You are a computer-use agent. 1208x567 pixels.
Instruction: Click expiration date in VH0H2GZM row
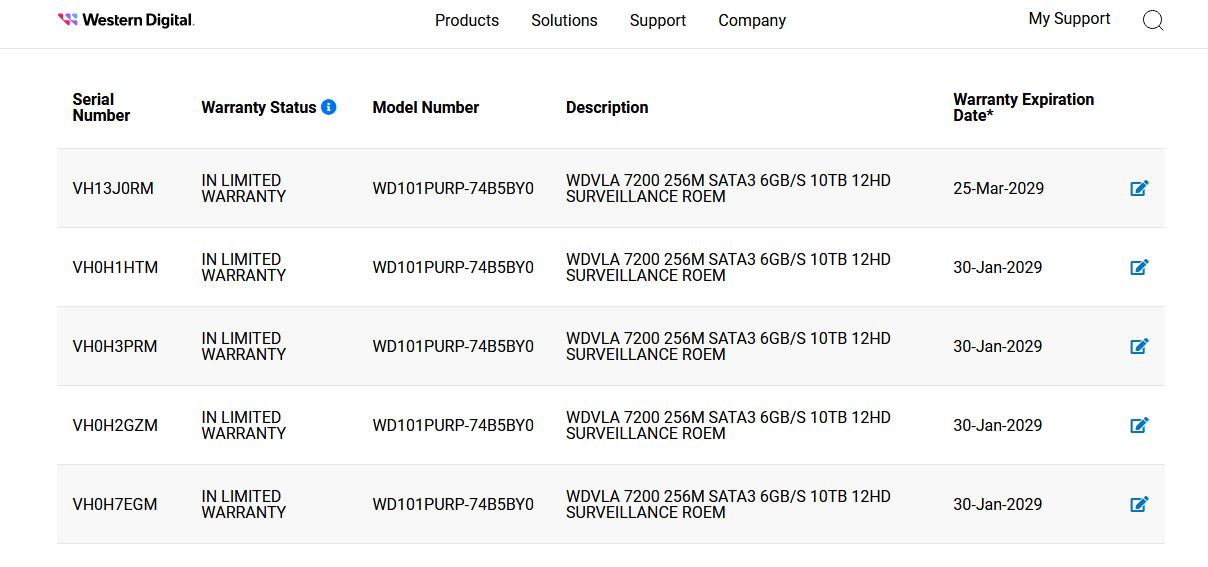[997, 425]
